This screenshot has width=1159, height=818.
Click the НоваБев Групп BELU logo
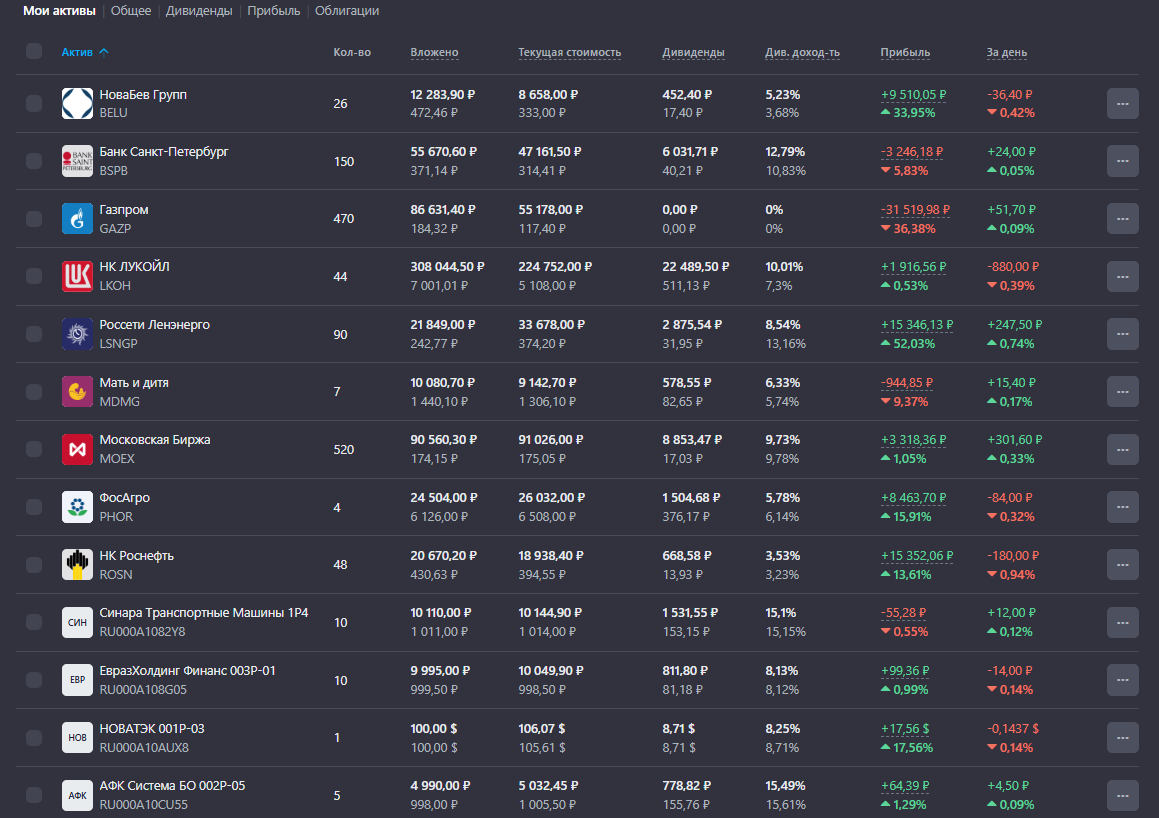coord(77,103)
